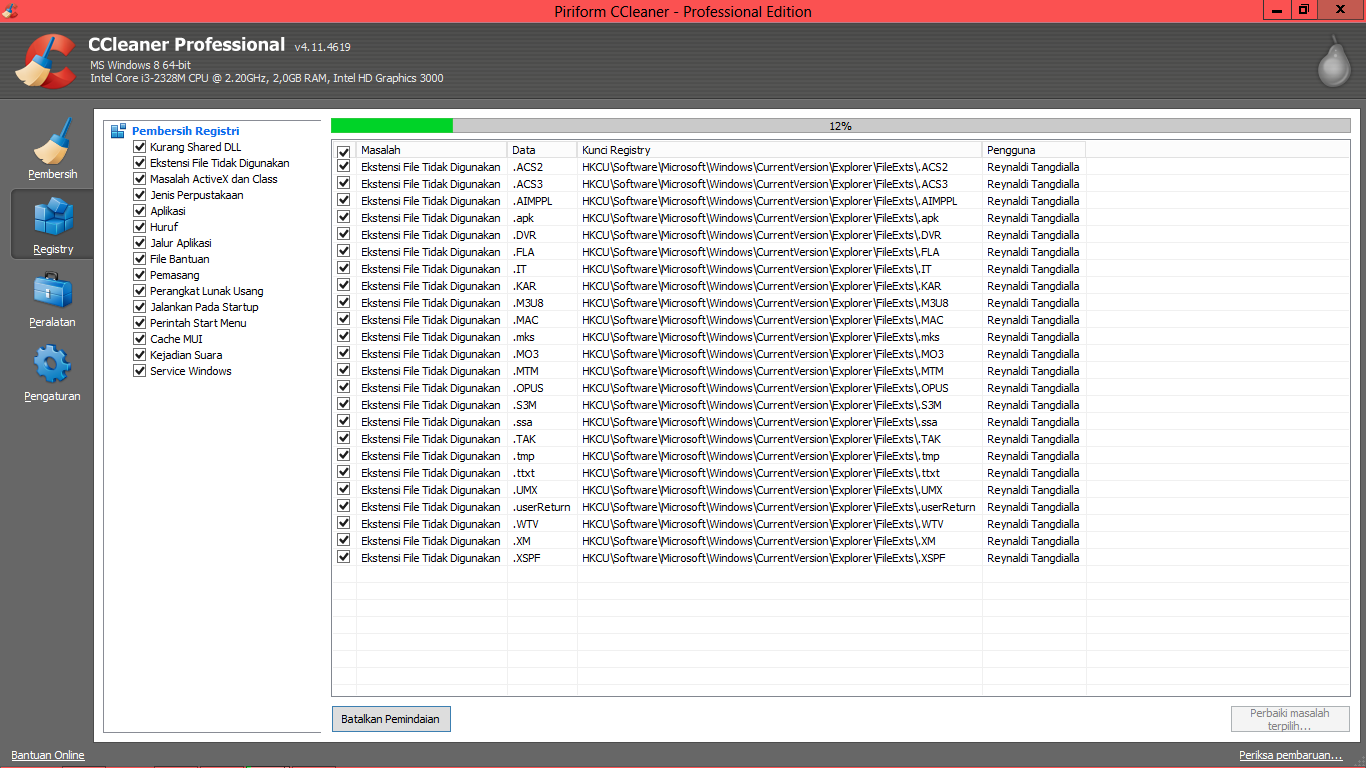This screenshot has width=1366, height=768.
Task: Uncheck the .apk result row
Action: pyautogui.click(x=344, y=218)
